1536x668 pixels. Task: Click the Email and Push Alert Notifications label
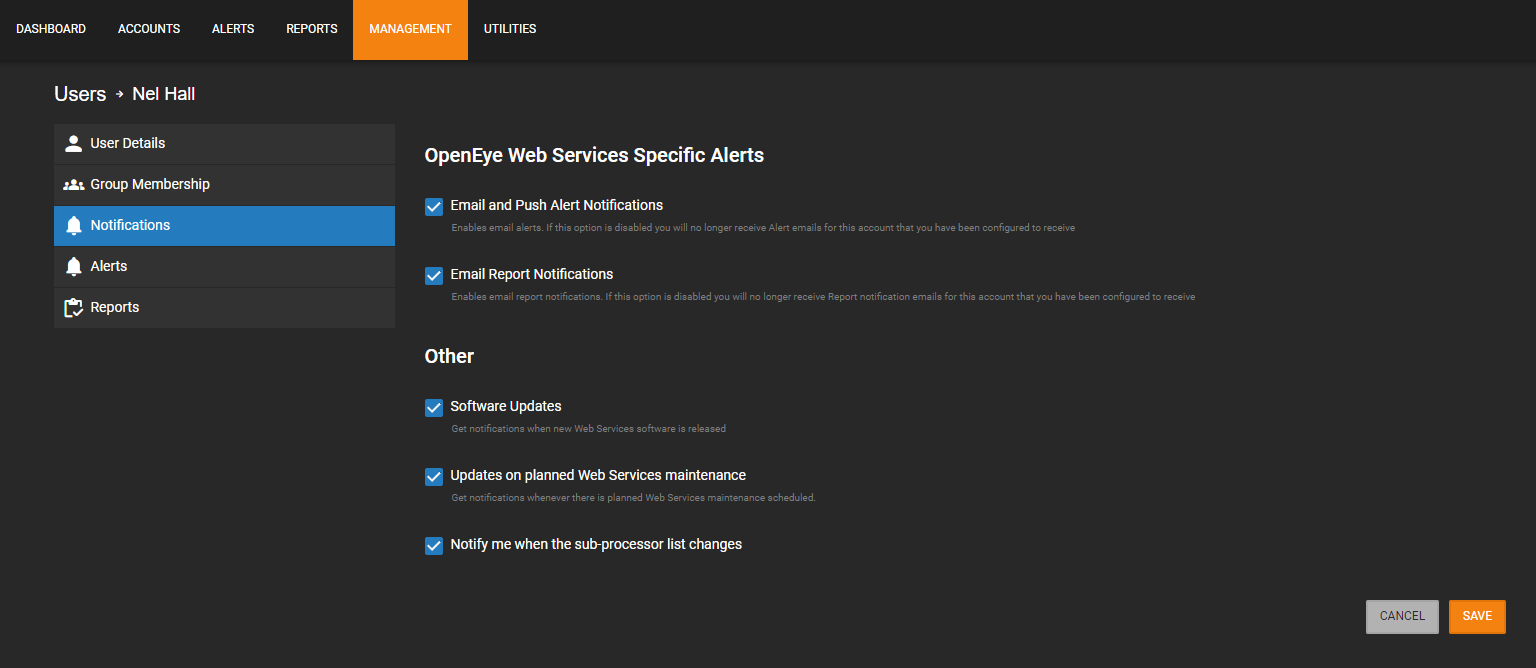(x=557, y=205)
